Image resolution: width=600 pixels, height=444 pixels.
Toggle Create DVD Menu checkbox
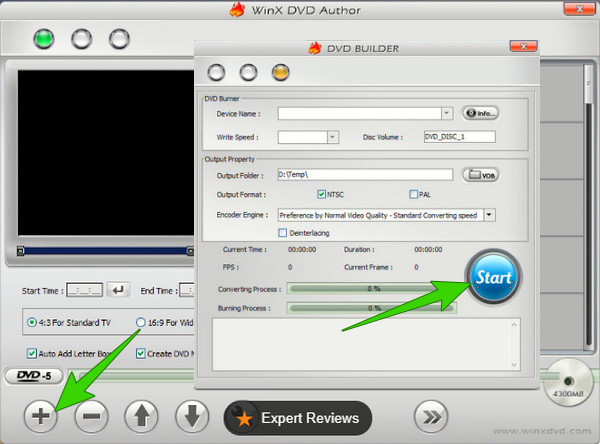(140, 353)
